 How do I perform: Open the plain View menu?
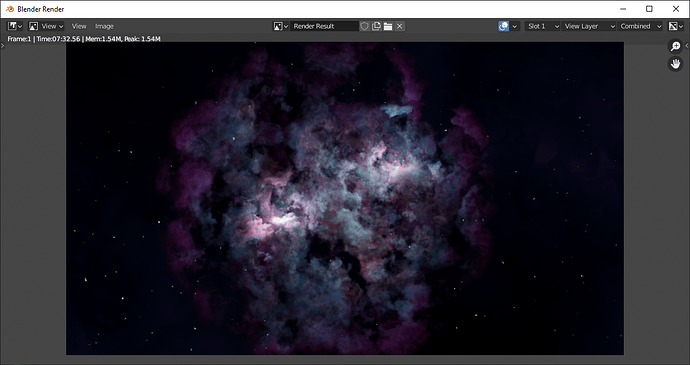coord(79,26)
